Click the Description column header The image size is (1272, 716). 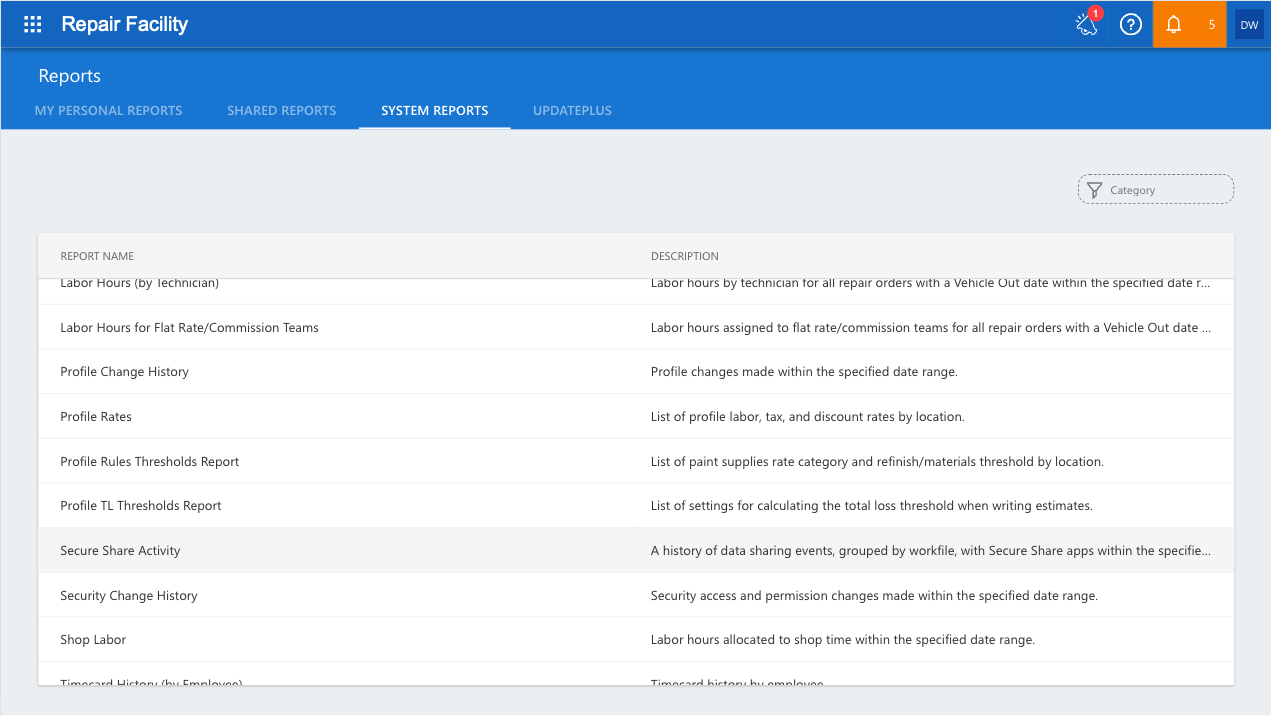click(x=685, y=256)
